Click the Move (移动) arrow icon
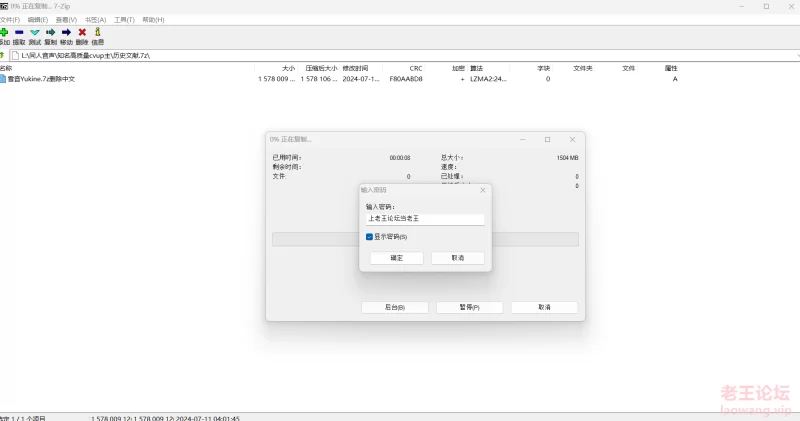Viewport: 800px width, 421px height. pyautogui.click(x=66, y=33)
